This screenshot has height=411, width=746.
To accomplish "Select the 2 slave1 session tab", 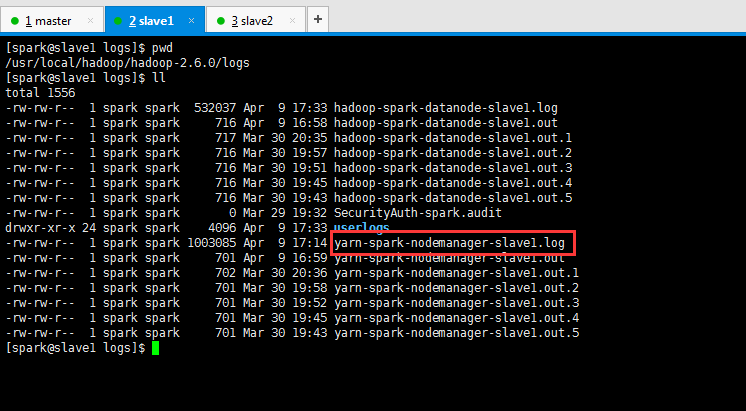I will (x=155, y=20).
